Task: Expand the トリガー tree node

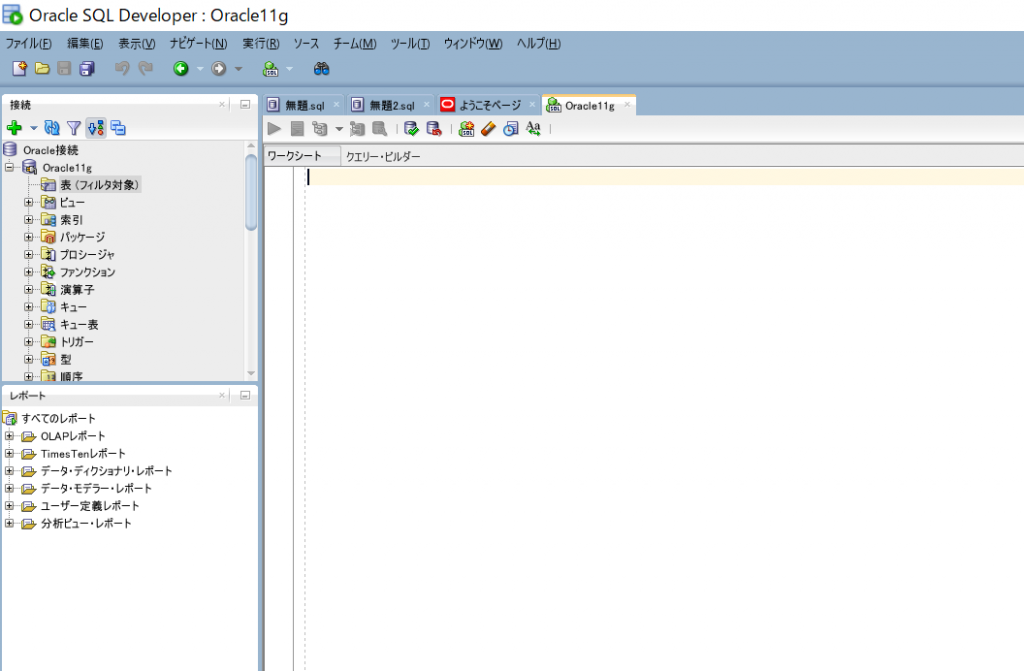Action: coord(29,342)
